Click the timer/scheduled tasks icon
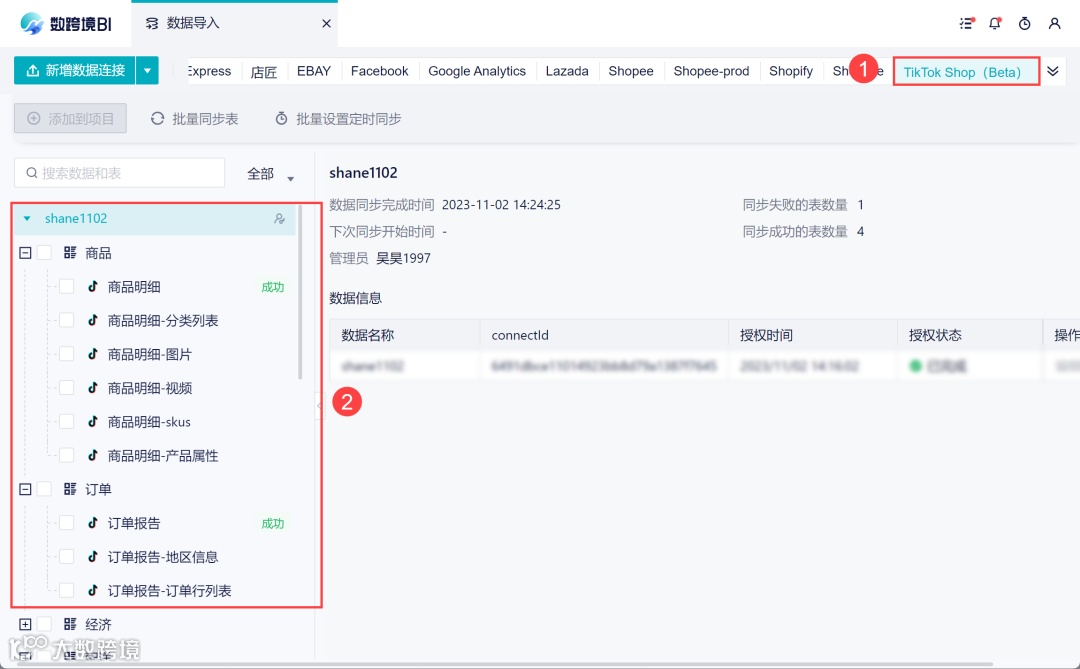 click(x=1025, y=23)
